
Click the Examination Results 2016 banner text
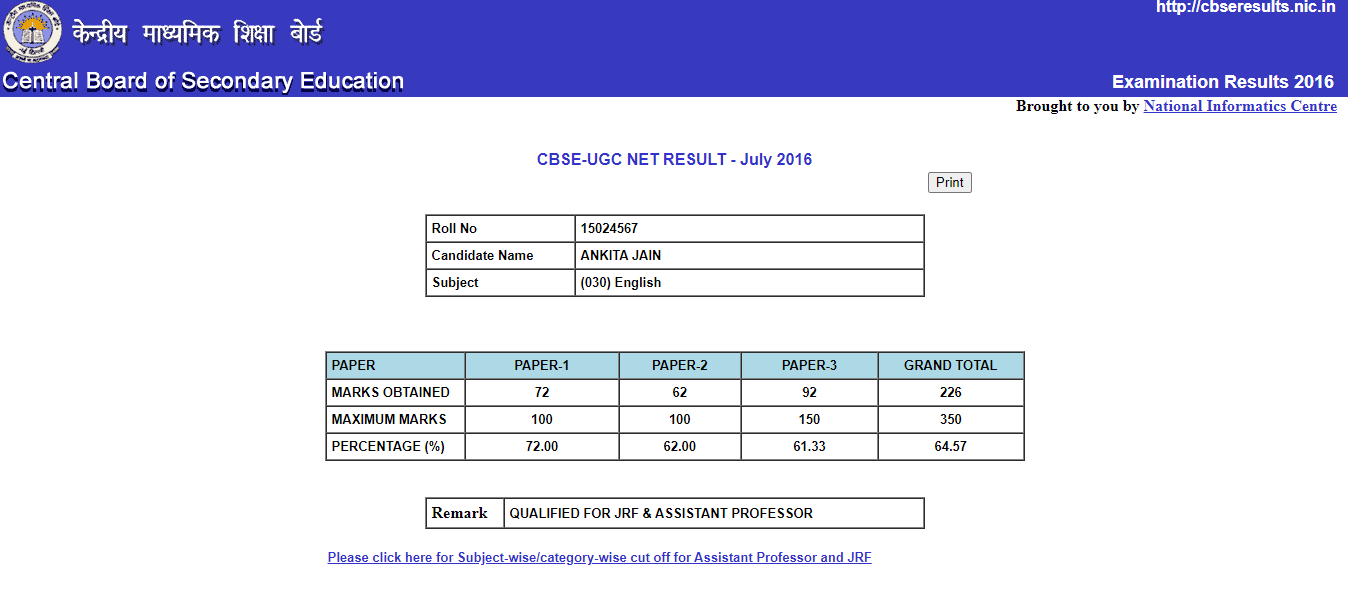pyautogui.click(x=1222, y=82)
